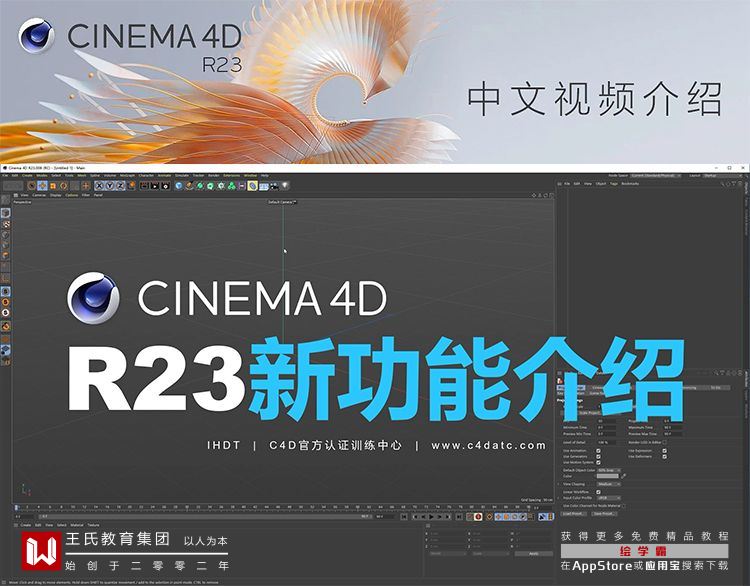This screenshot has width=750, height=586.
Task: Toggle Use Deformers checkbox
Action: pyautogui.click(x=664, y=456)
